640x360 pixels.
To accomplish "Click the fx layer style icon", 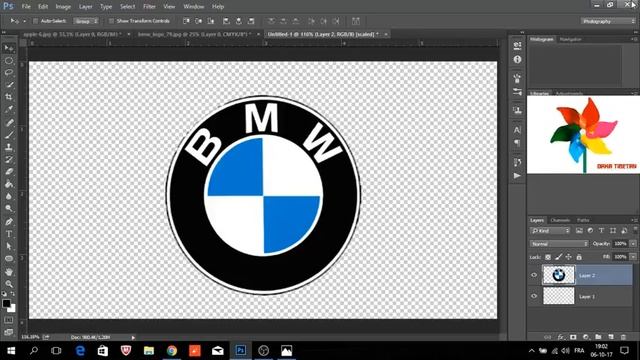I will pos(561,337).
